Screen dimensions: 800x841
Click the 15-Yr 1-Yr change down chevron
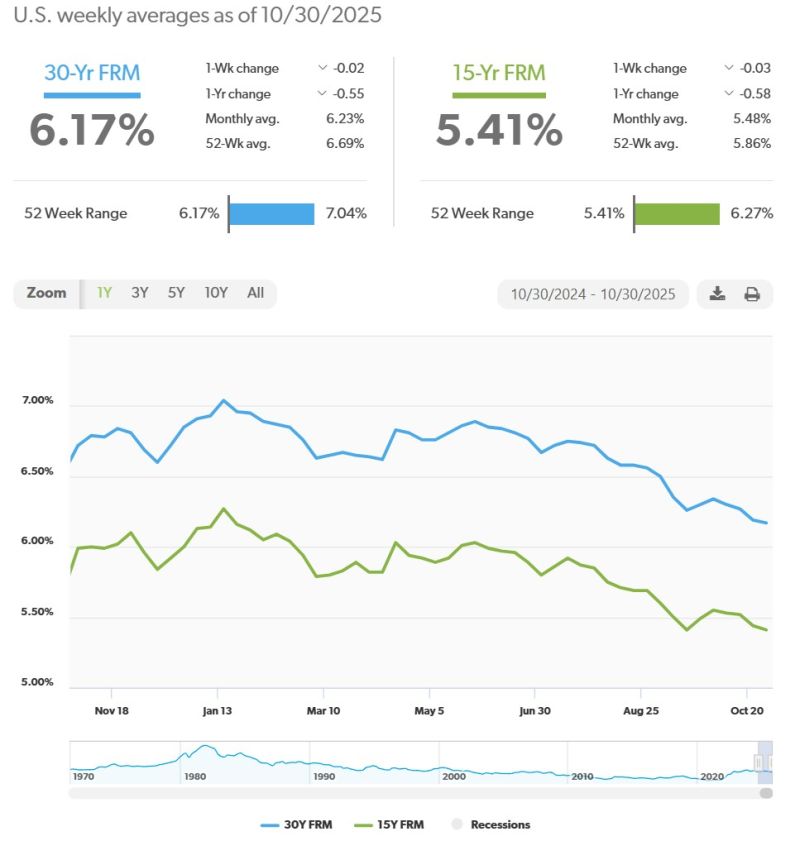tap(729, 94)
